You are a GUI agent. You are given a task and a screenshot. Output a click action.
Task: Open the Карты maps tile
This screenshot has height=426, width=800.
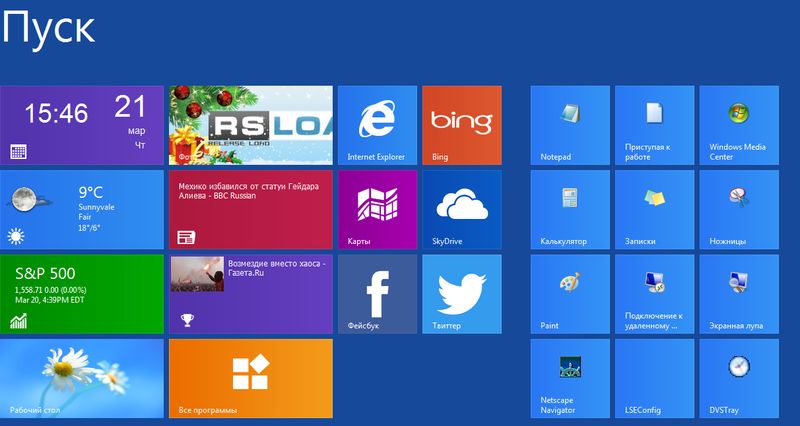point(378,210)
